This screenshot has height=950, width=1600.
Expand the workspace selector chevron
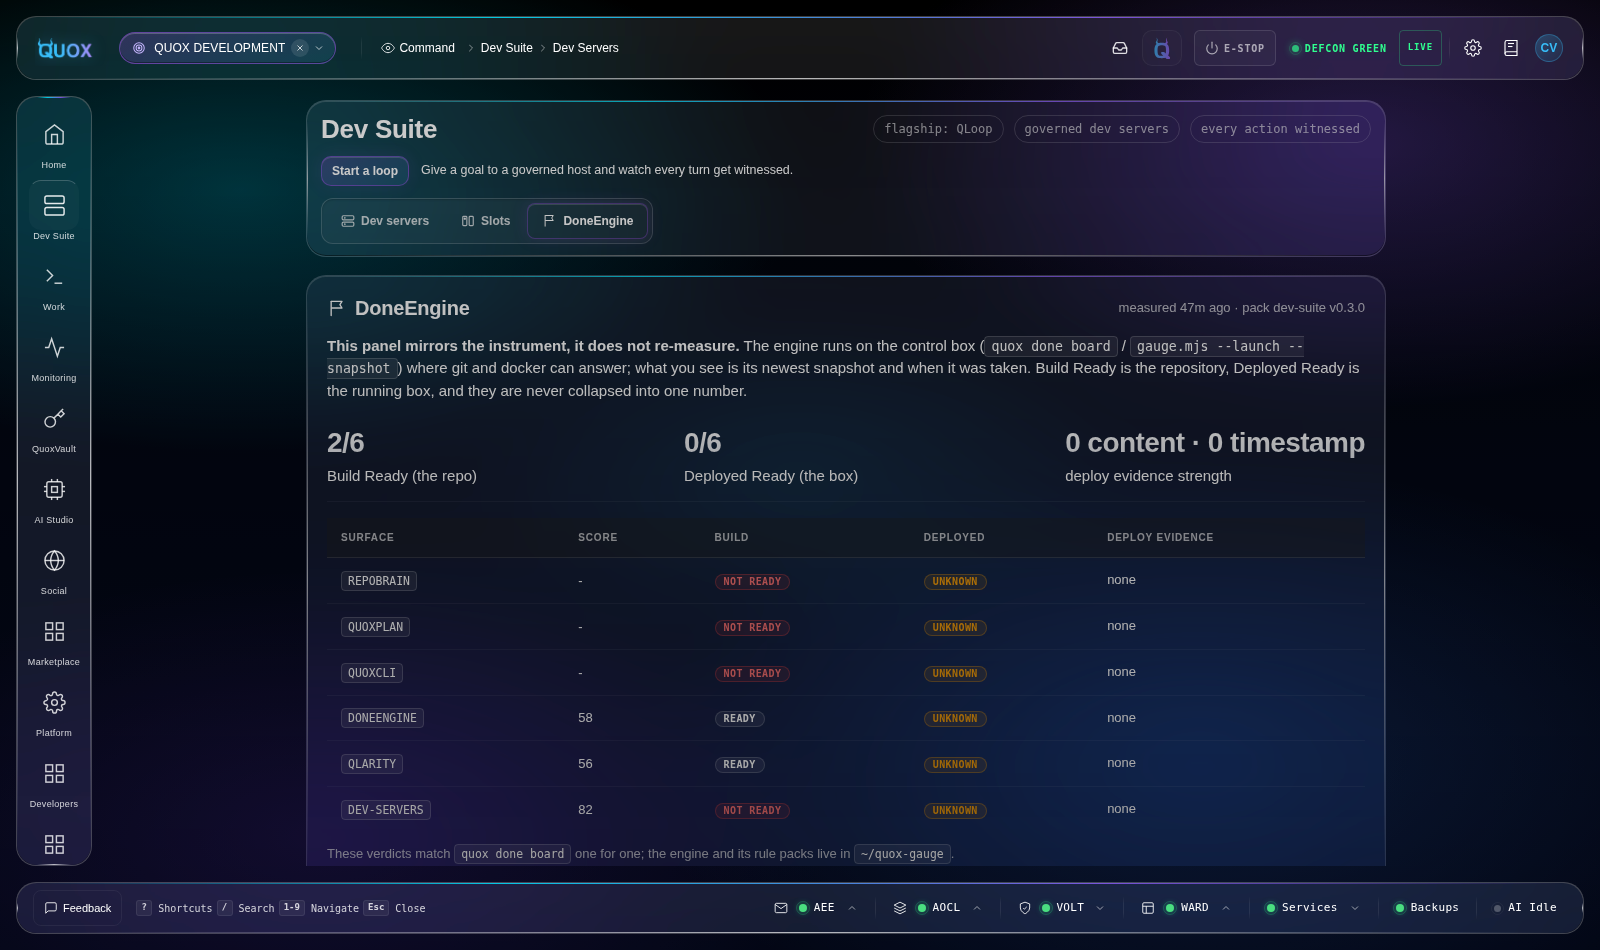tap(319, 48)
